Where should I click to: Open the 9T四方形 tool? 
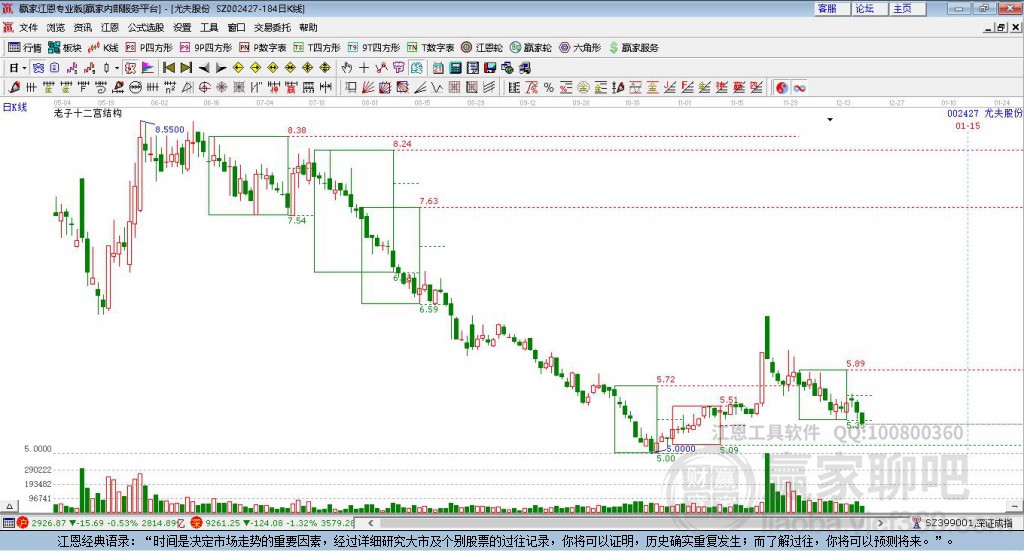point(374,48)
